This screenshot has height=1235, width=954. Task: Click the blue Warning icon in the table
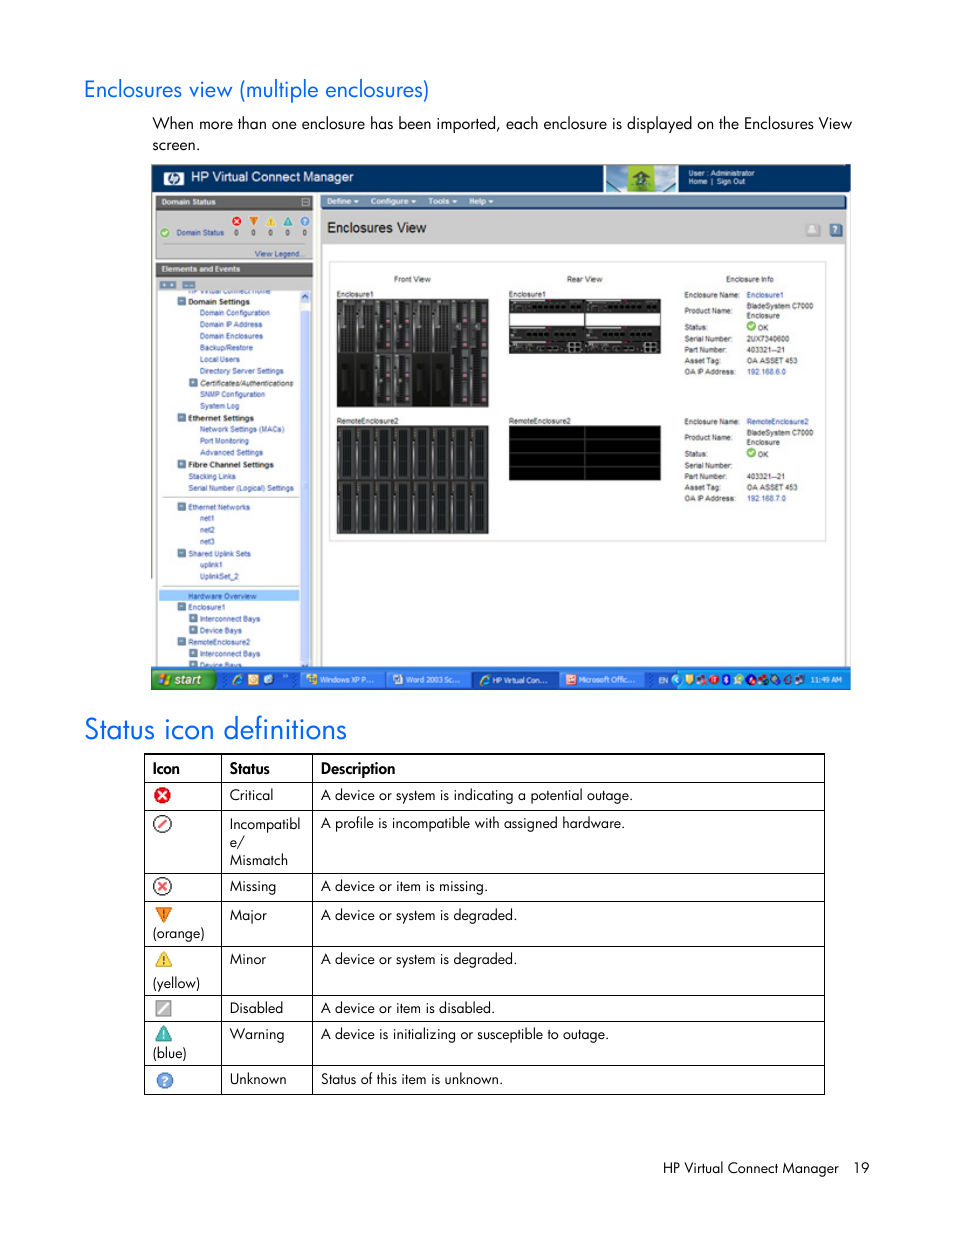[164, 1034]
